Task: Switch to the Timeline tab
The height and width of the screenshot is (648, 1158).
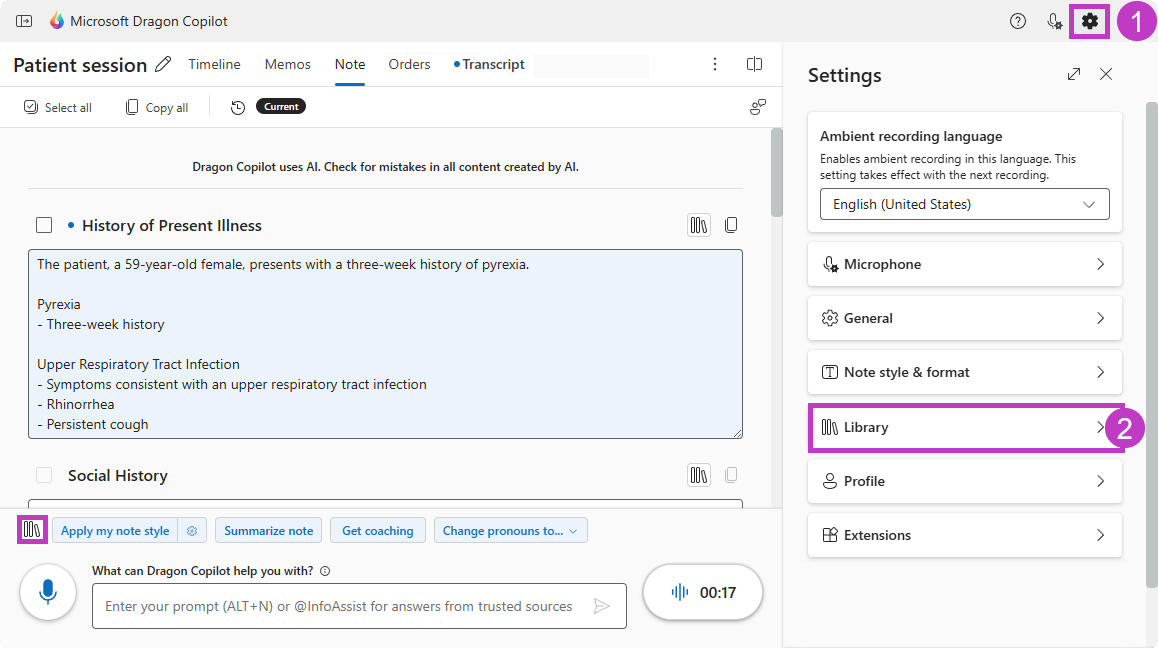Action: (x=213, y=64)
